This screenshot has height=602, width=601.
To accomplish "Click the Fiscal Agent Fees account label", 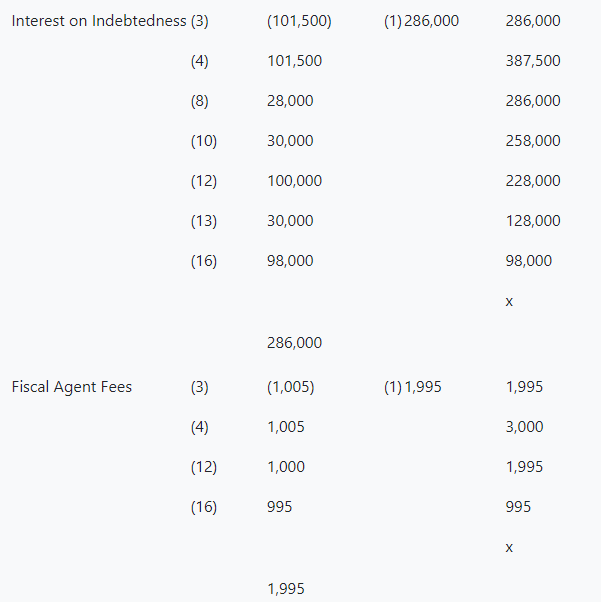I will [x=71, y=387].
